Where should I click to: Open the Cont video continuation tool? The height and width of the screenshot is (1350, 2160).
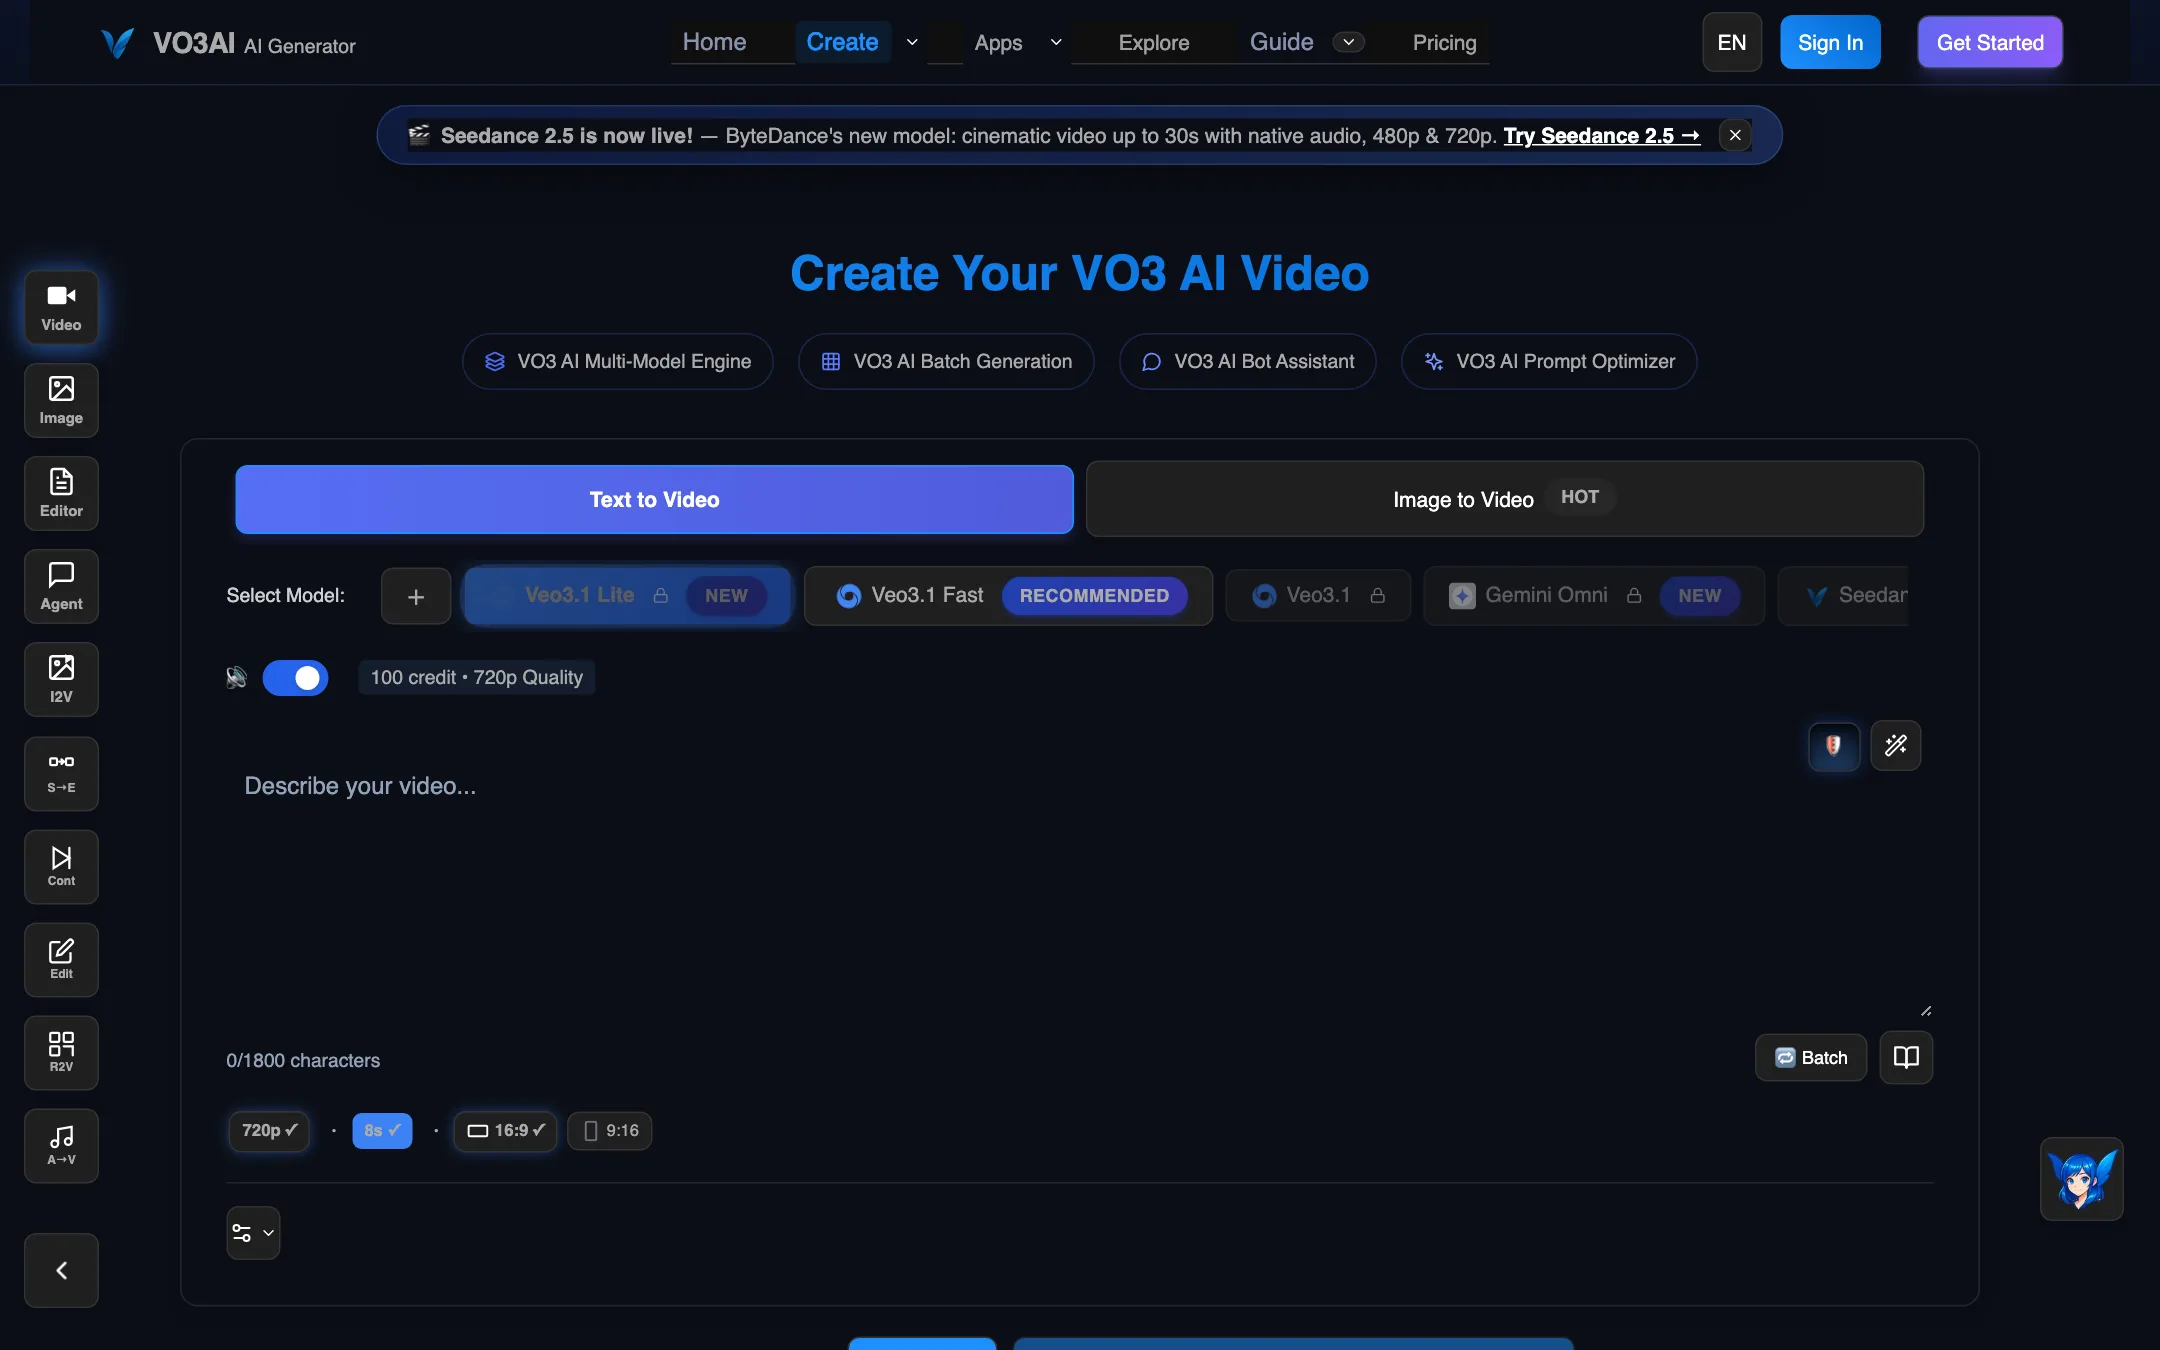coord(61,866)
